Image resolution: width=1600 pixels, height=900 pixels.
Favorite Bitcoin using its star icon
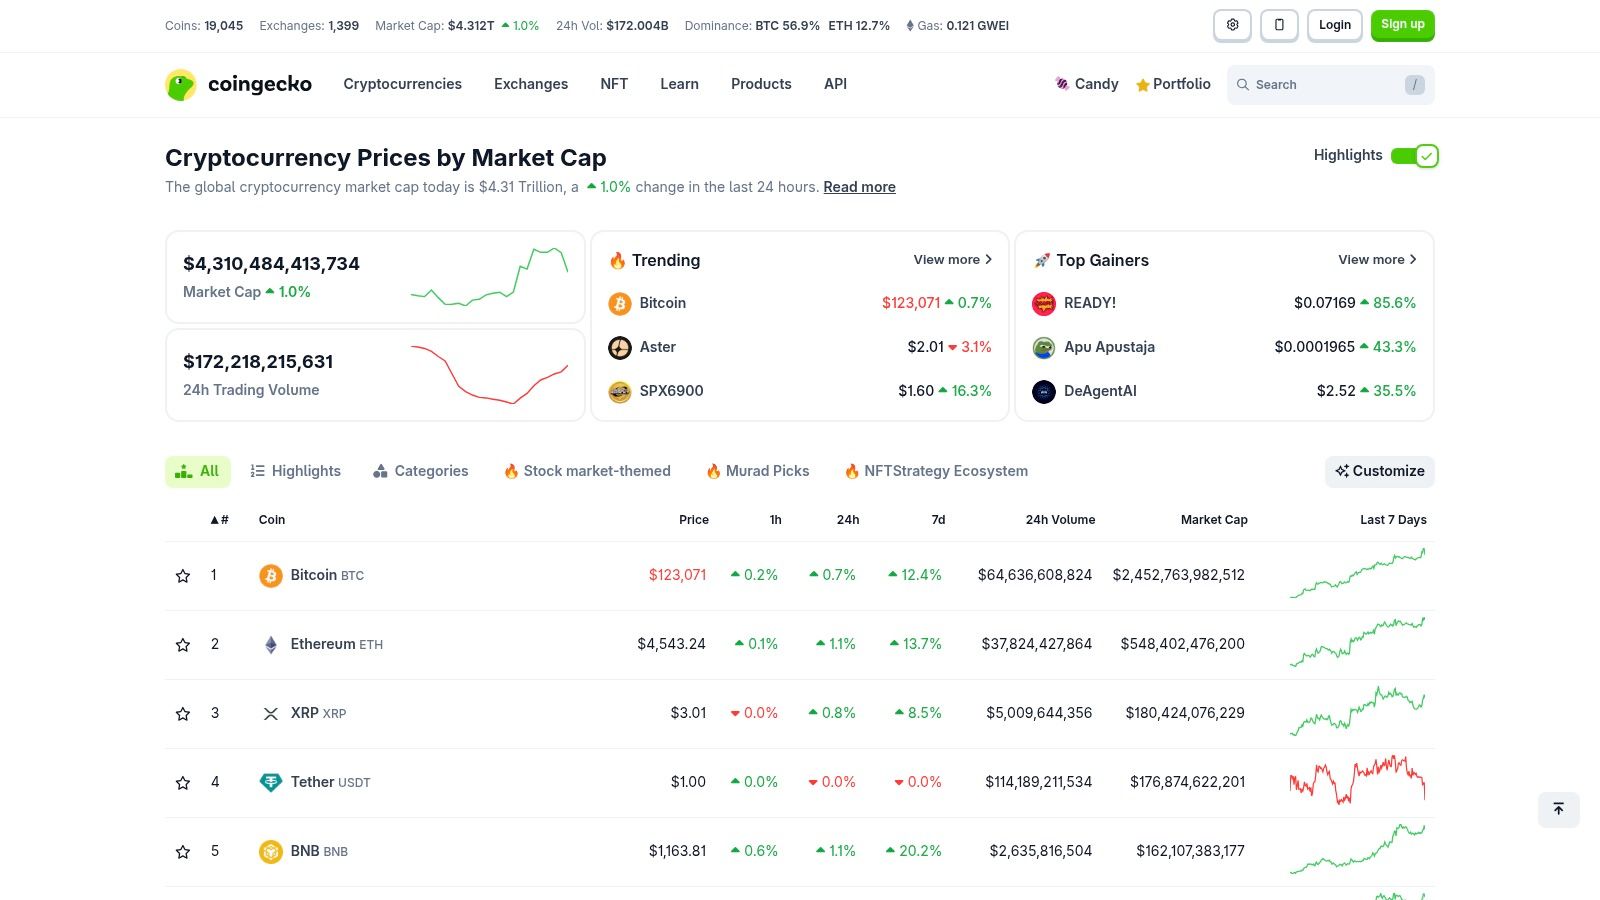[x=183, y=575]
